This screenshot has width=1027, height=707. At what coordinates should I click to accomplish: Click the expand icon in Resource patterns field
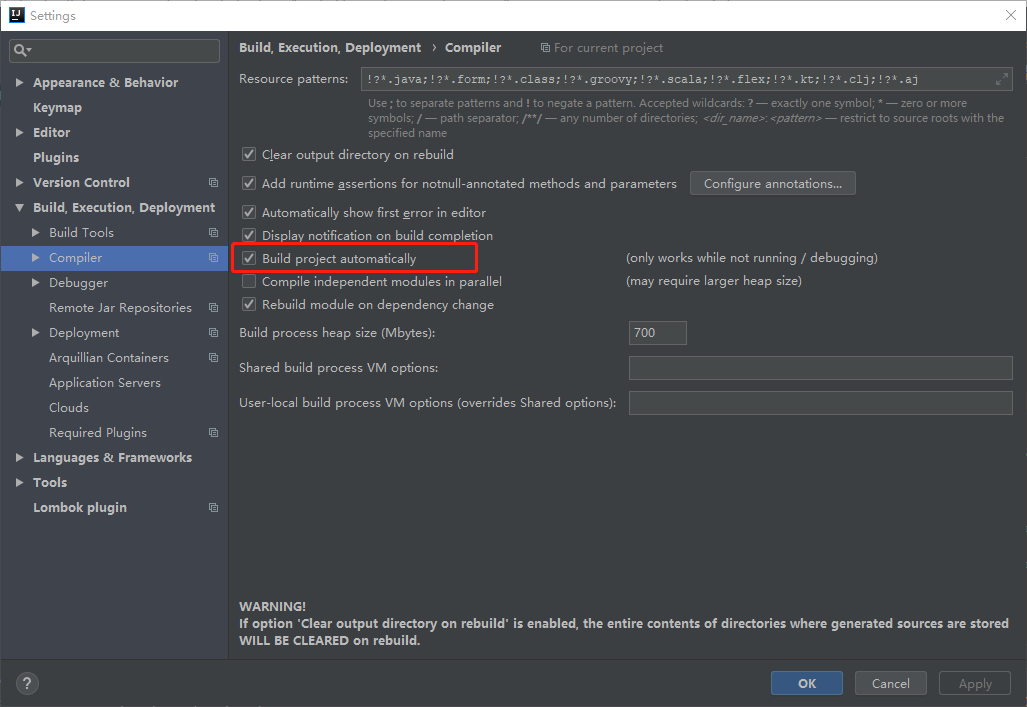pyautogui.click(x=1001, y=79)
